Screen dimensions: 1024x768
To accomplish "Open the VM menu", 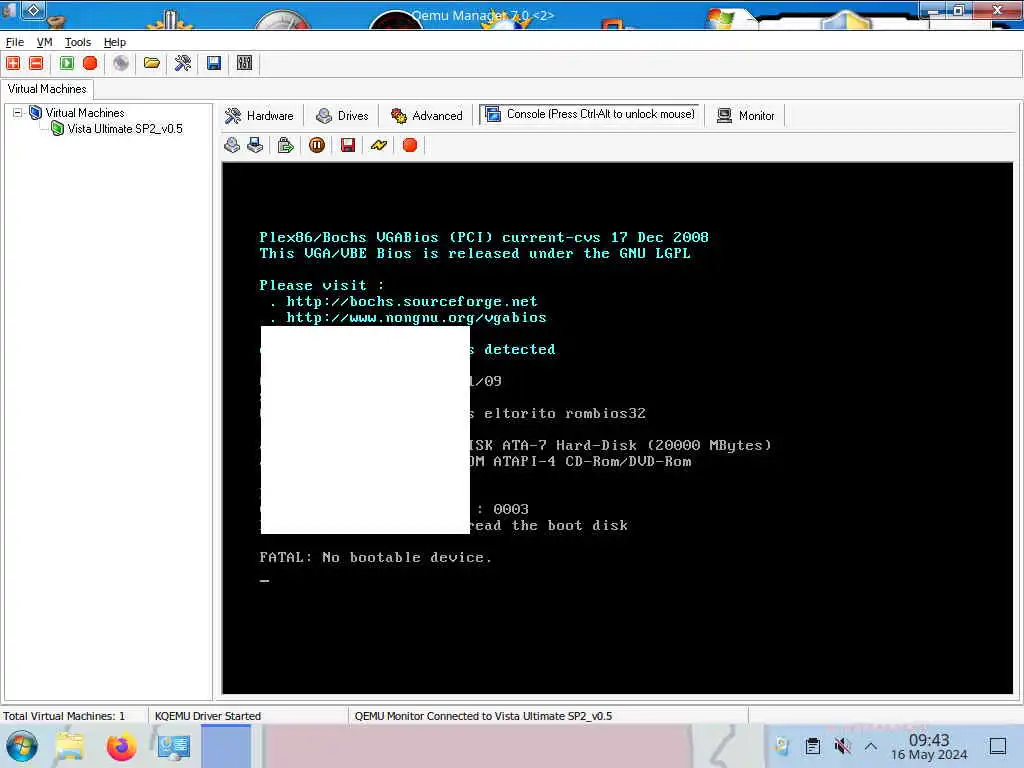I will [x=44, y=42].
